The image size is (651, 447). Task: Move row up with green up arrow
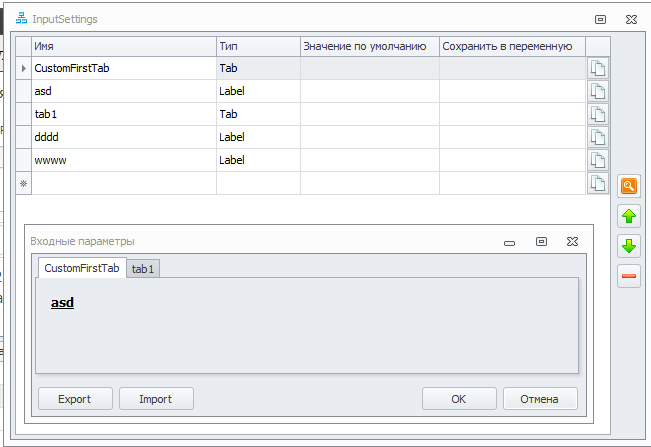point(629,216)
